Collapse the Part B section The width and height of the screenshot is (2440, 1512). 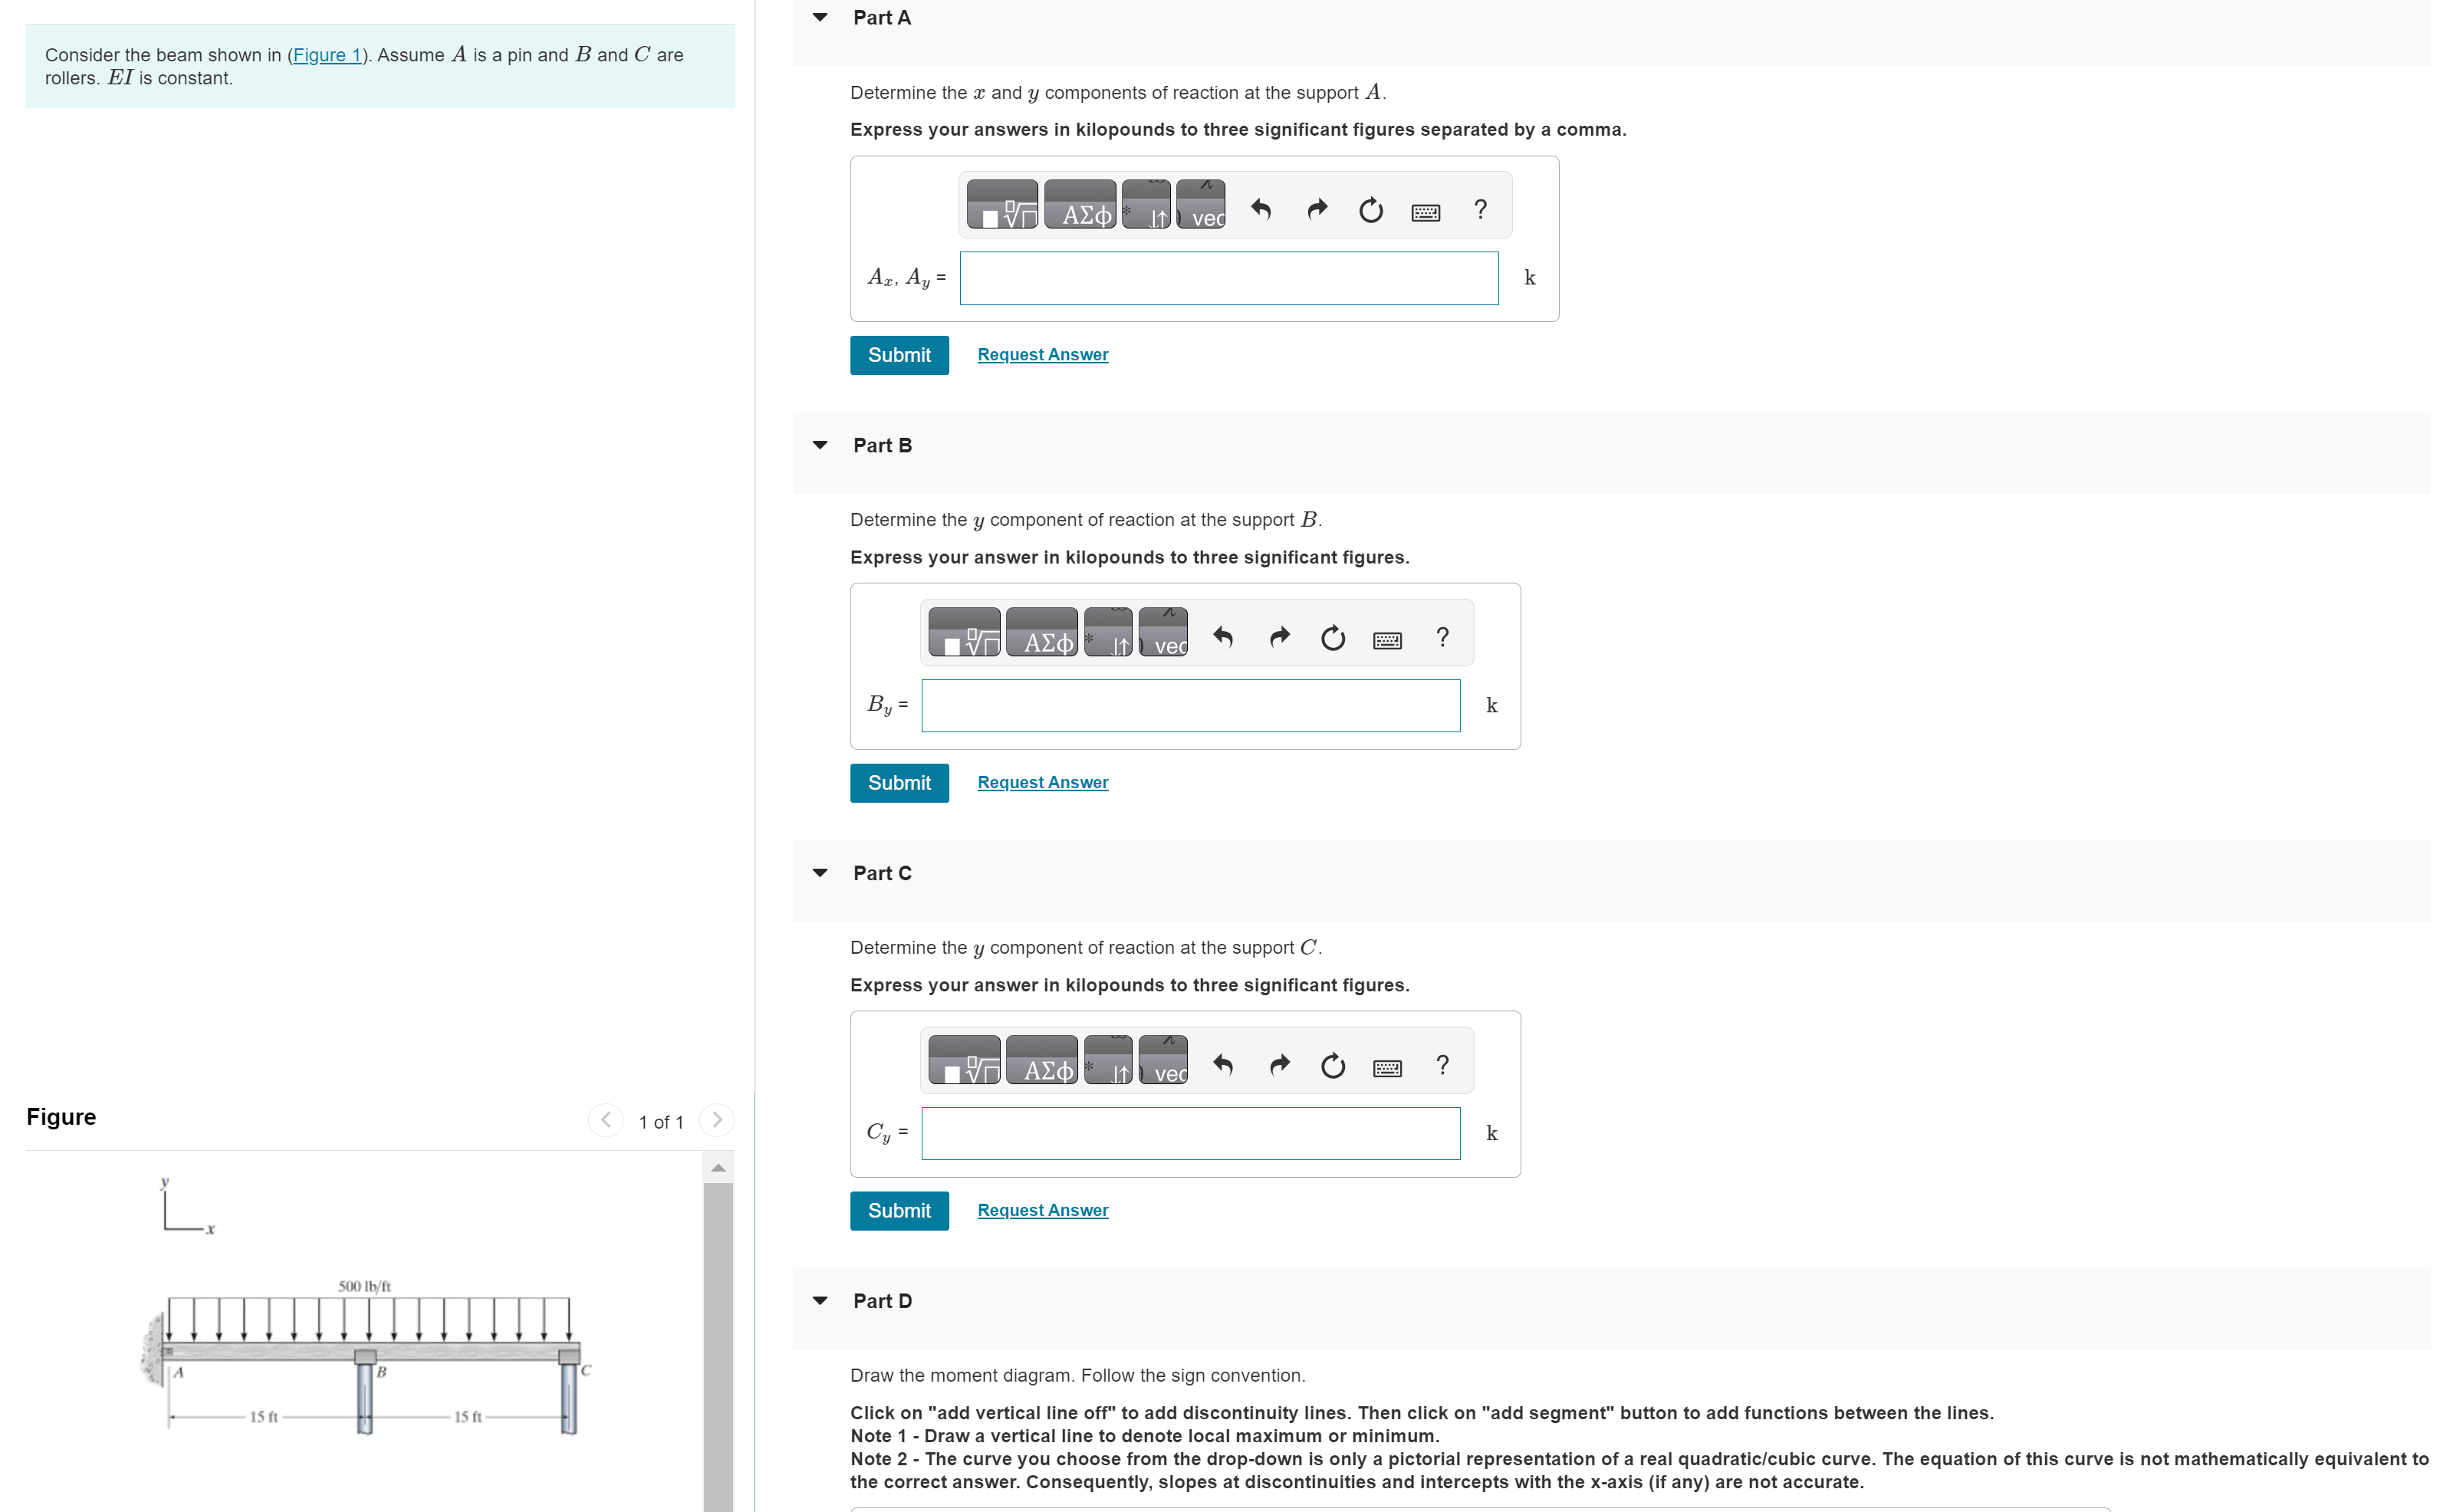820,445
